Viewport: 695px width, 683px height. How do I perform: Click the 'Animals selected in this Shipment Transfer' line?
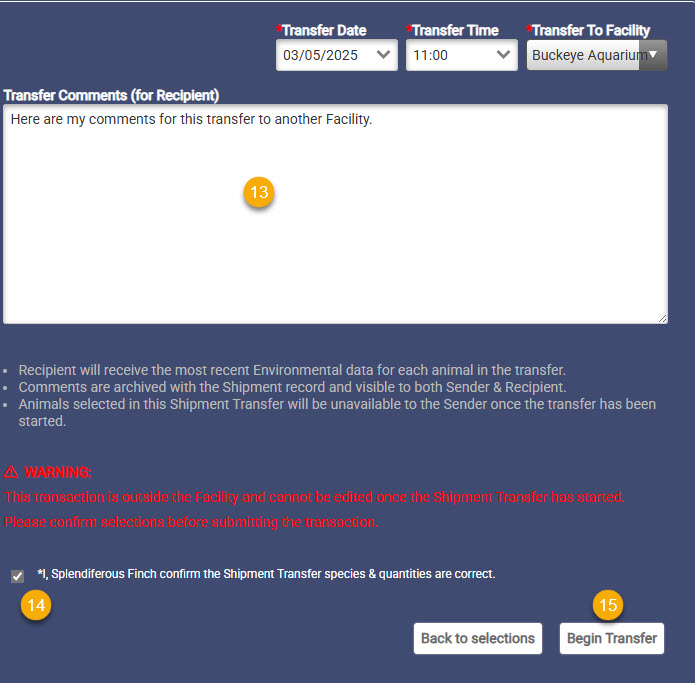(x=337, y=412)
